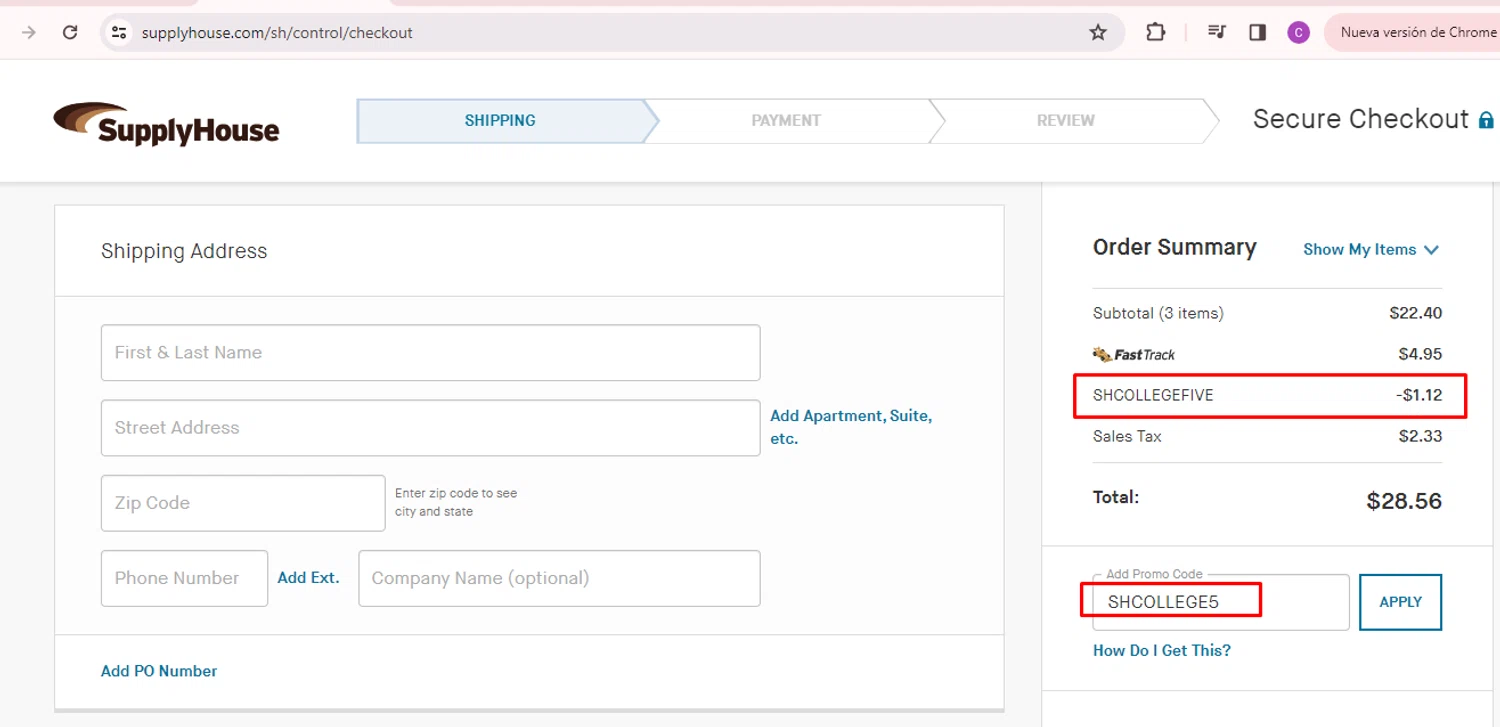Select the Shipping checkout step

pos(500,120)
